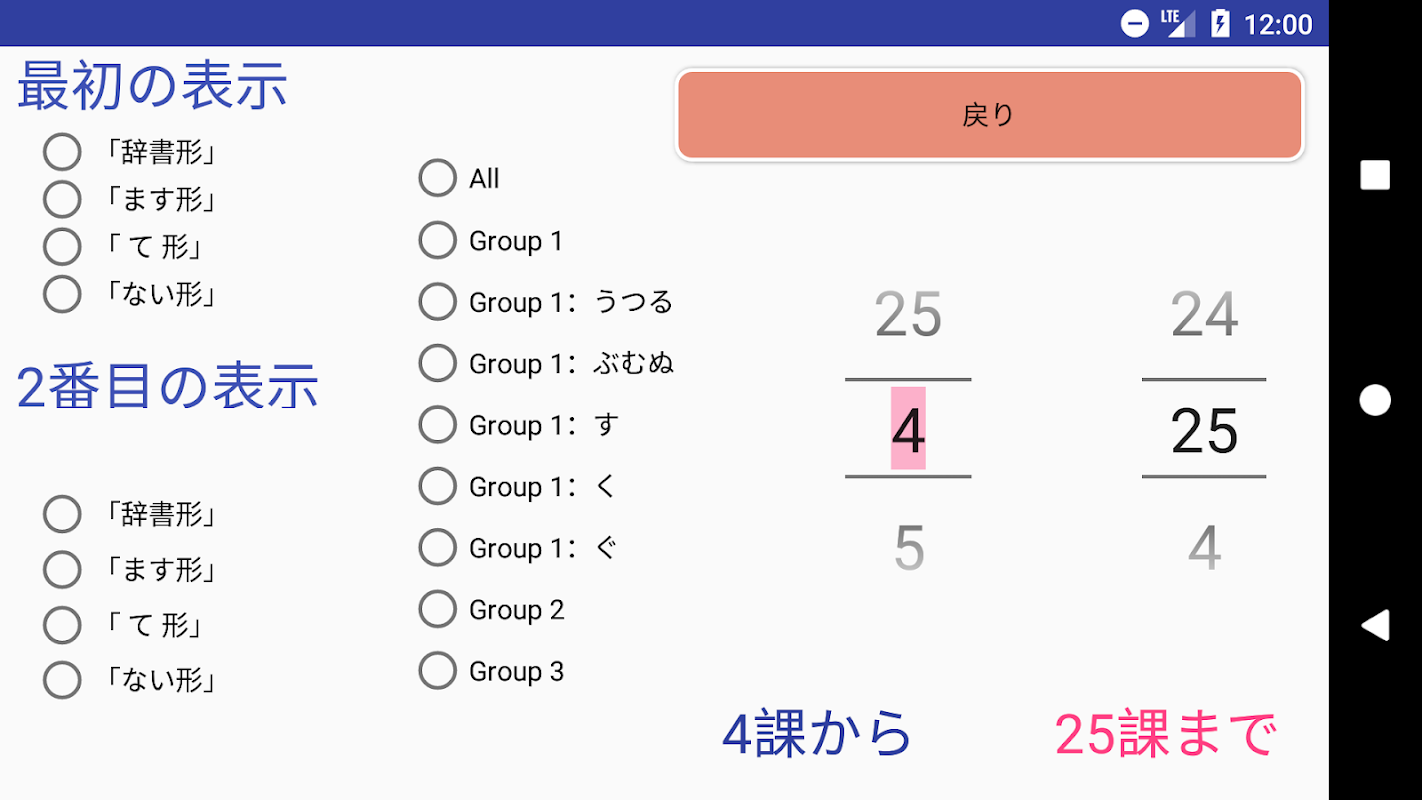This screenshot has height=800, width=1422.
Task: Tap the Android back navigation triangle
Action: pos(1375,625)
